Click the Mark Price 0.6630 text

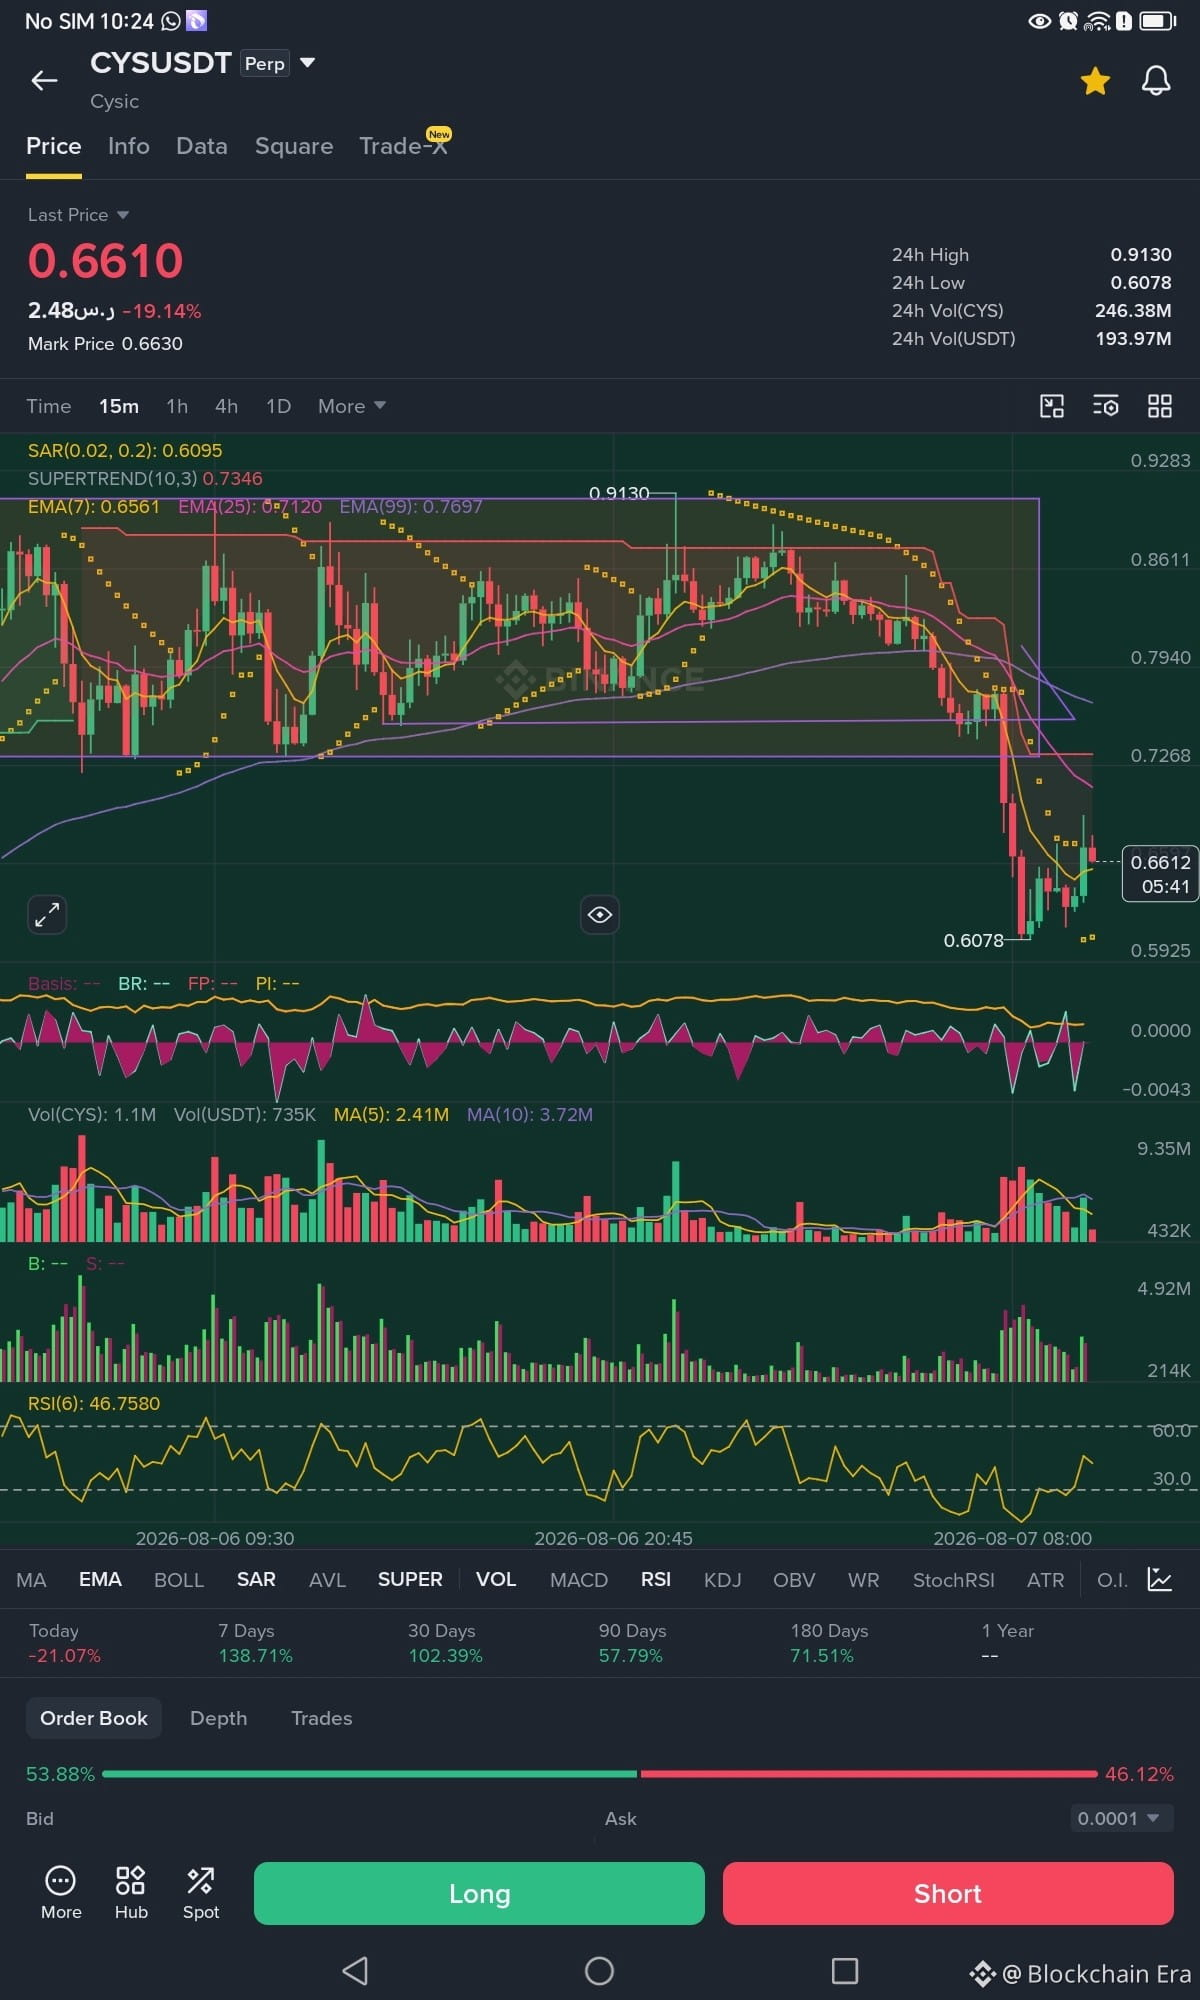pos(105,343)
